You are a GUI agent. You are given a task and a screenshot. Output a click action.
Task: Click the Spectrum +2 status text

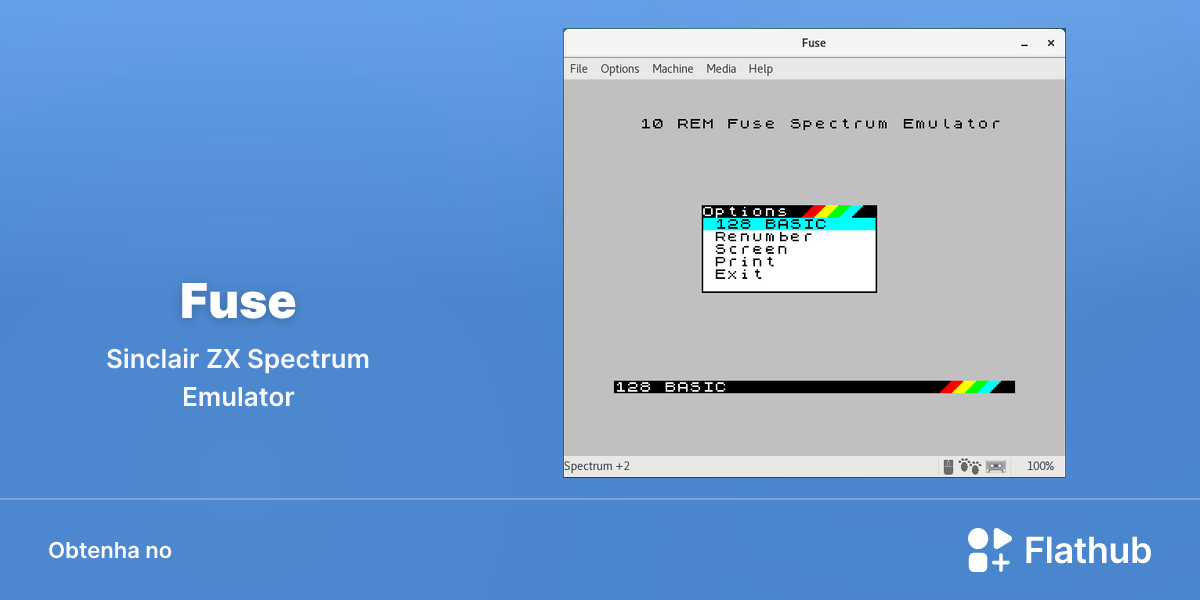[x=597, y=466]
